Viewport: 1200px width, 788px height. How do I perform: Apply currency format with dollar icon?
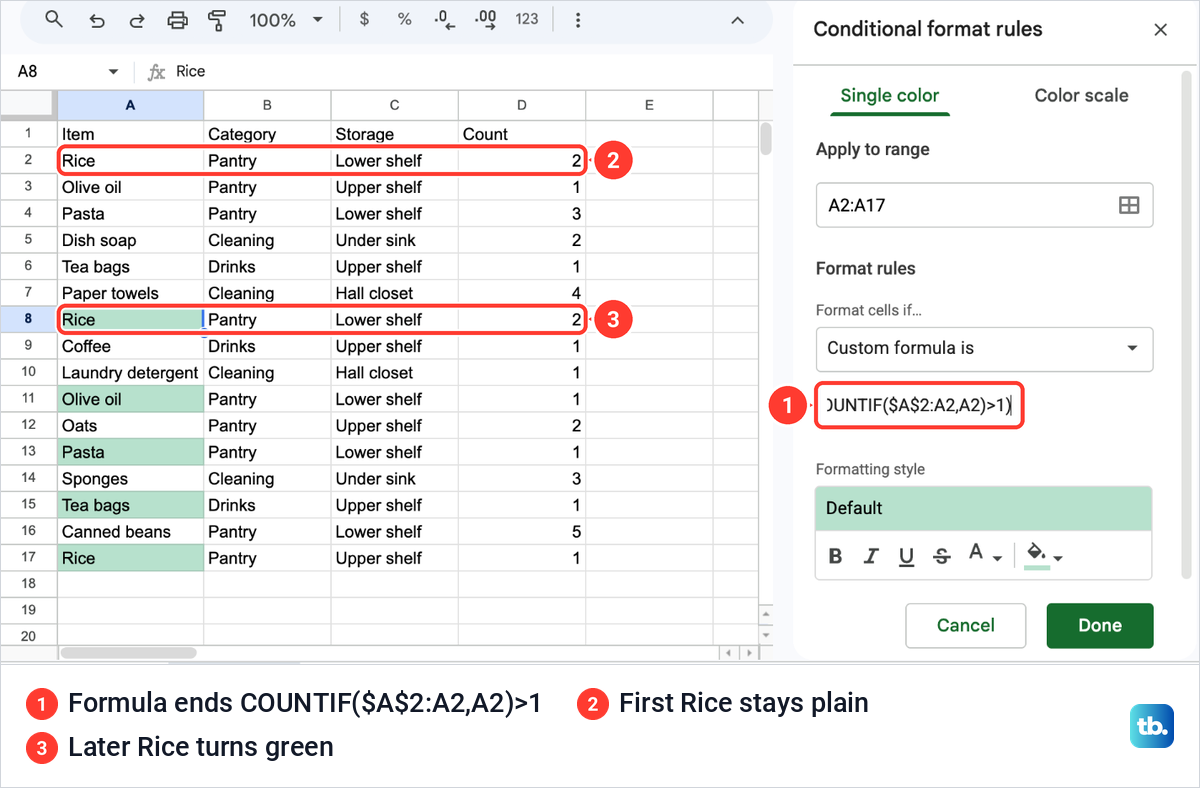pyautogui.click(x=364, y=19)
